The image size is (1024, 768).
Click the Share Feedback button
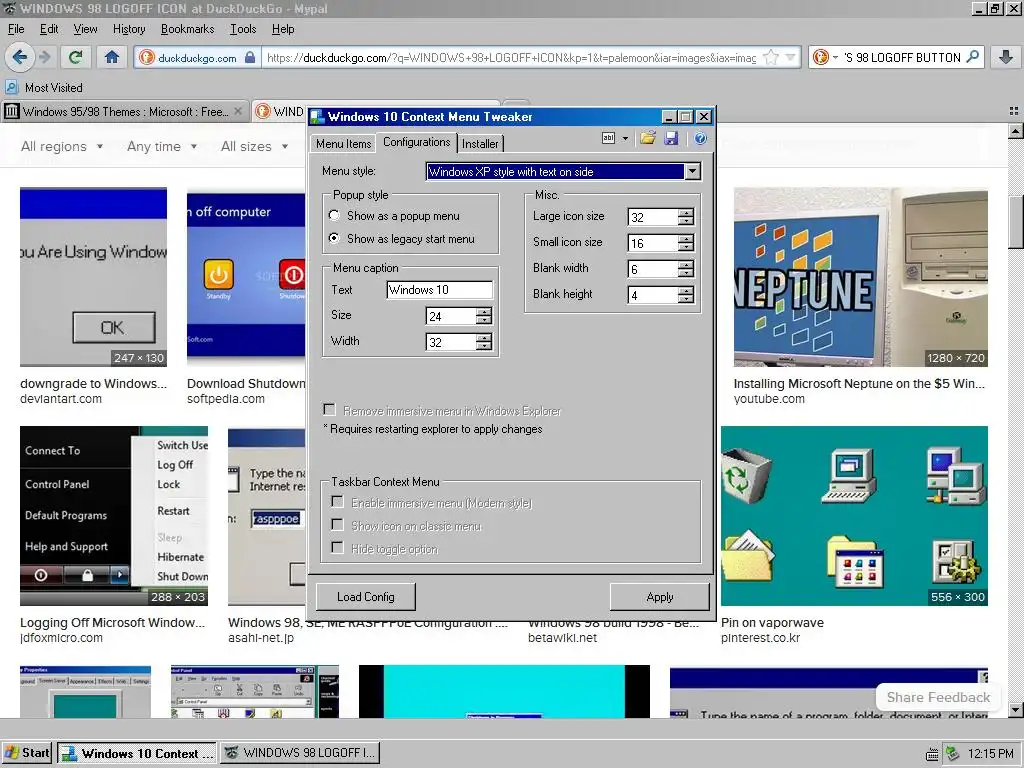938,697
